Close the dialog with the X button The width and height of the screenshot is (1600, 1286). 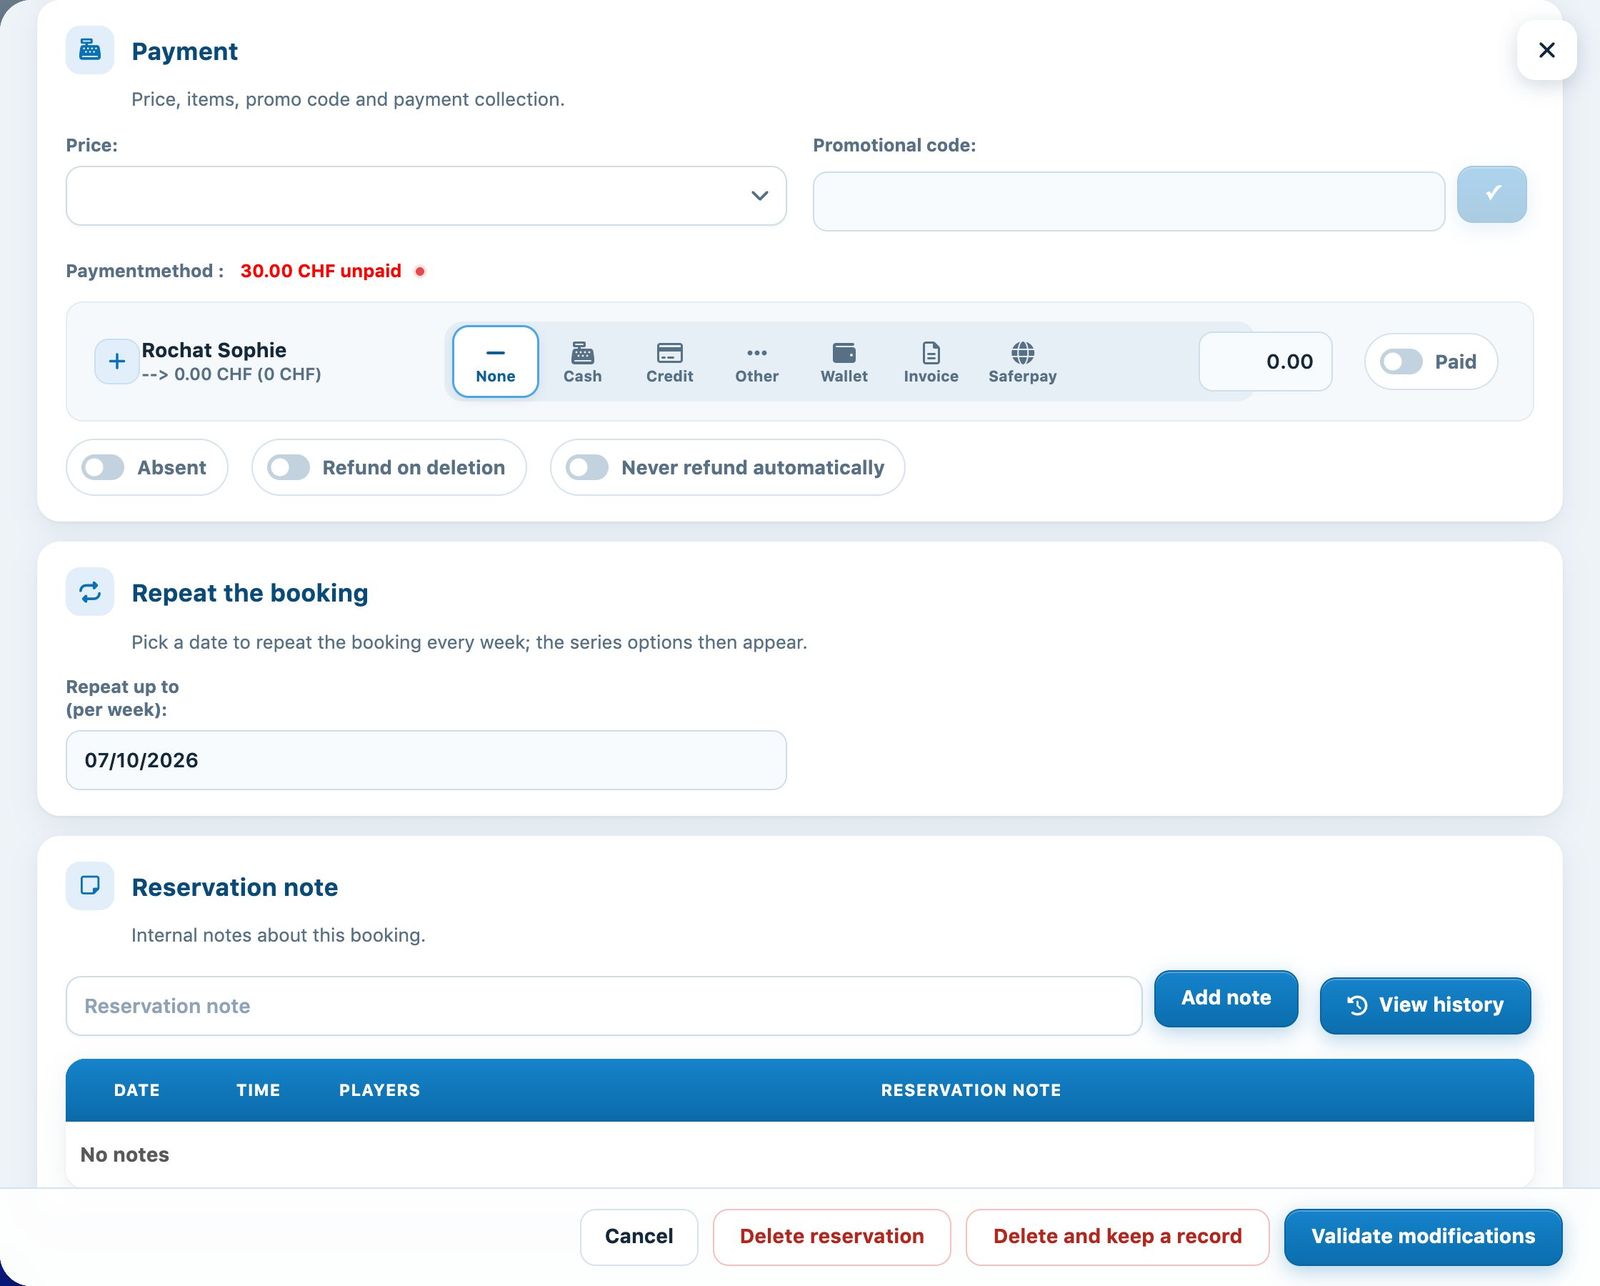pos(1546,50)
